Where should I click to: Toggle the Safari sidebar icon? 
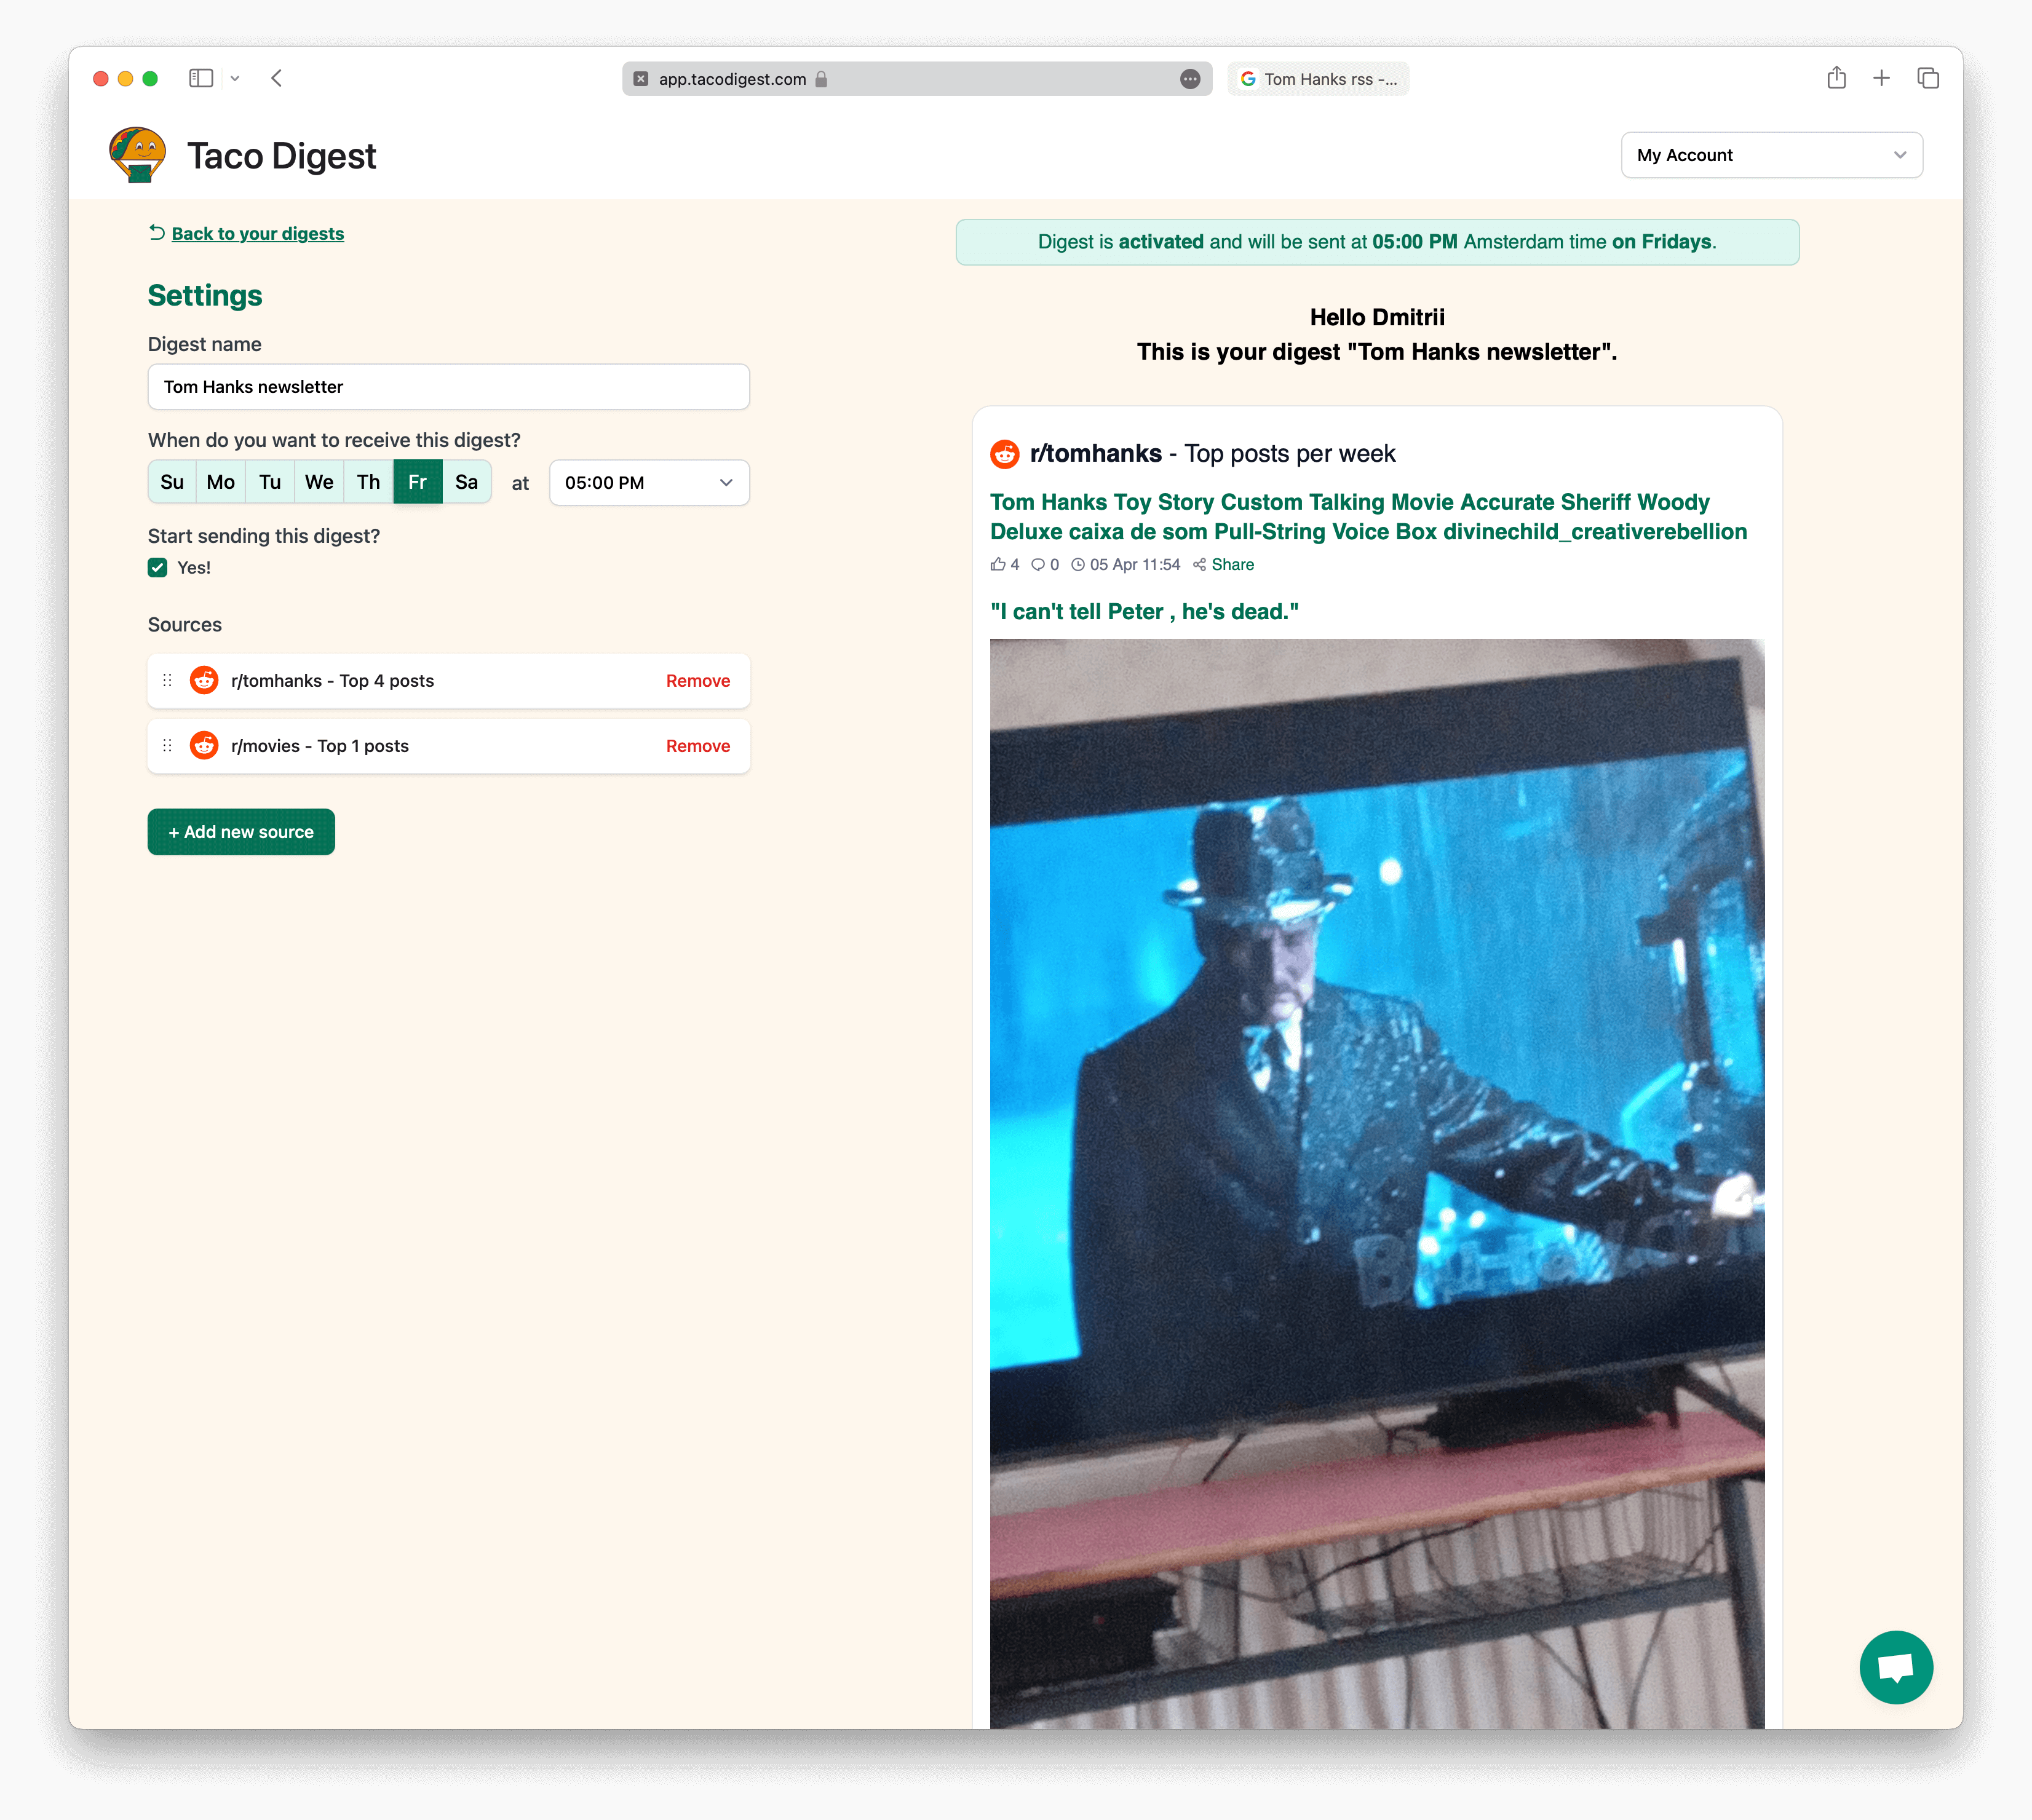(201, 78)
